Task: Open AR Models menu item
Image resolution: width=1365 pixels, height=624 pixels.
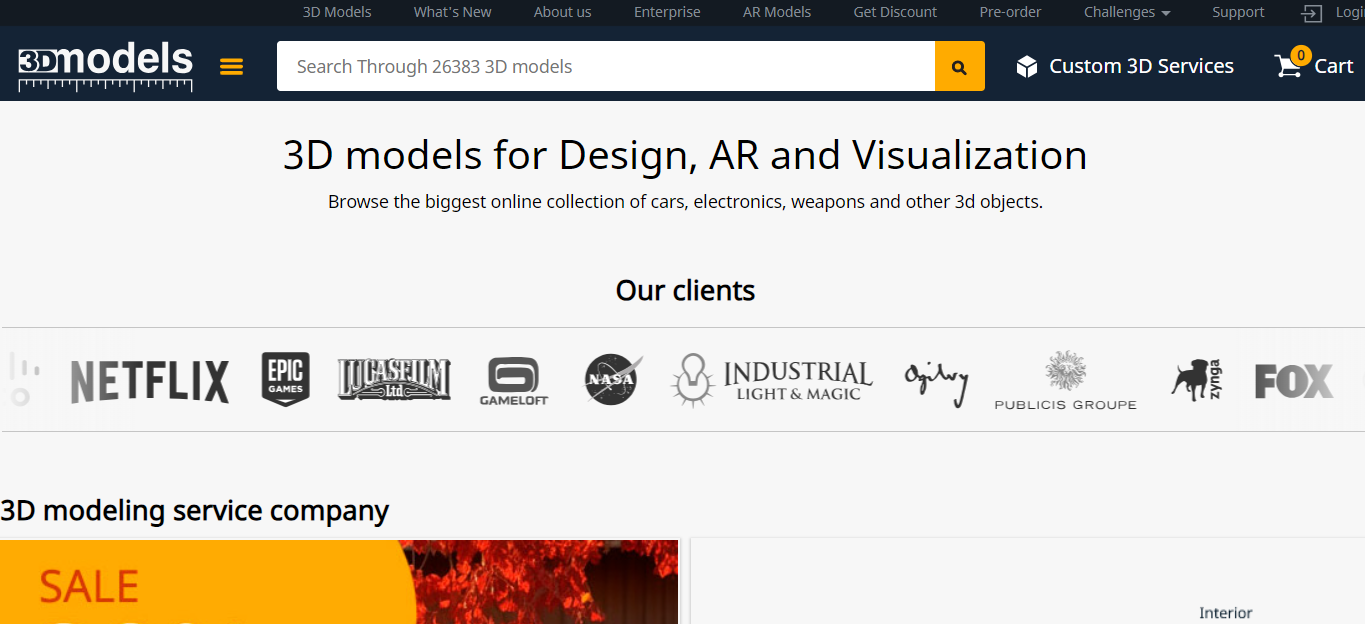Action: click(777, 12)
